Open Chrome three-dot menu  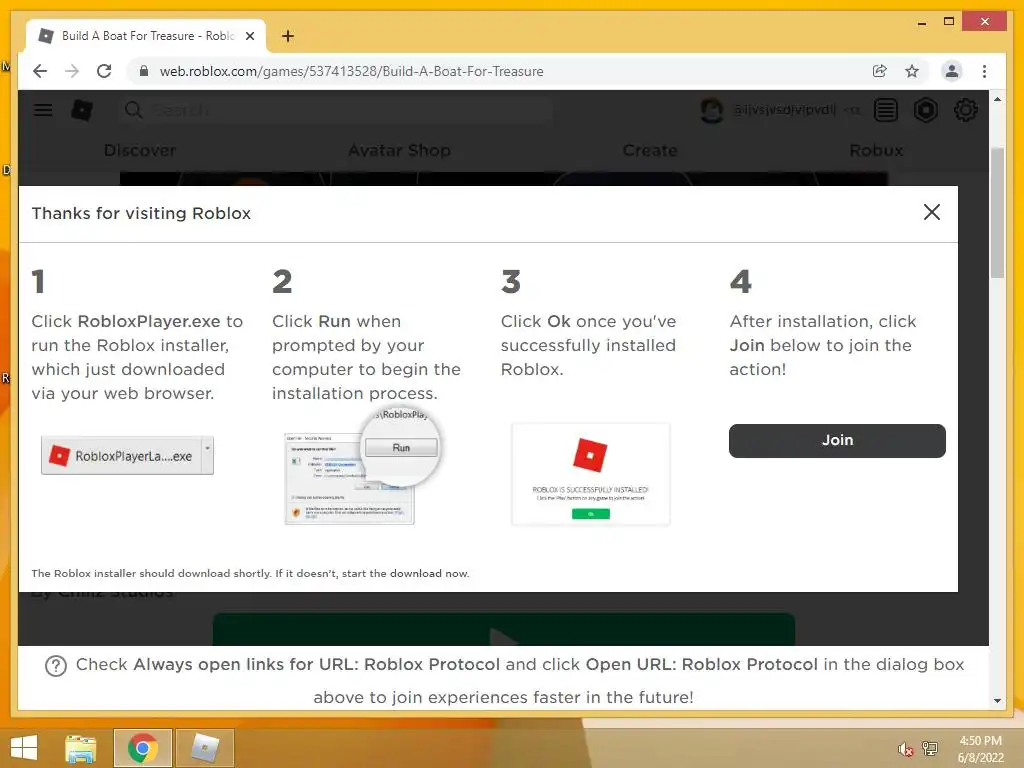[984, 71]
